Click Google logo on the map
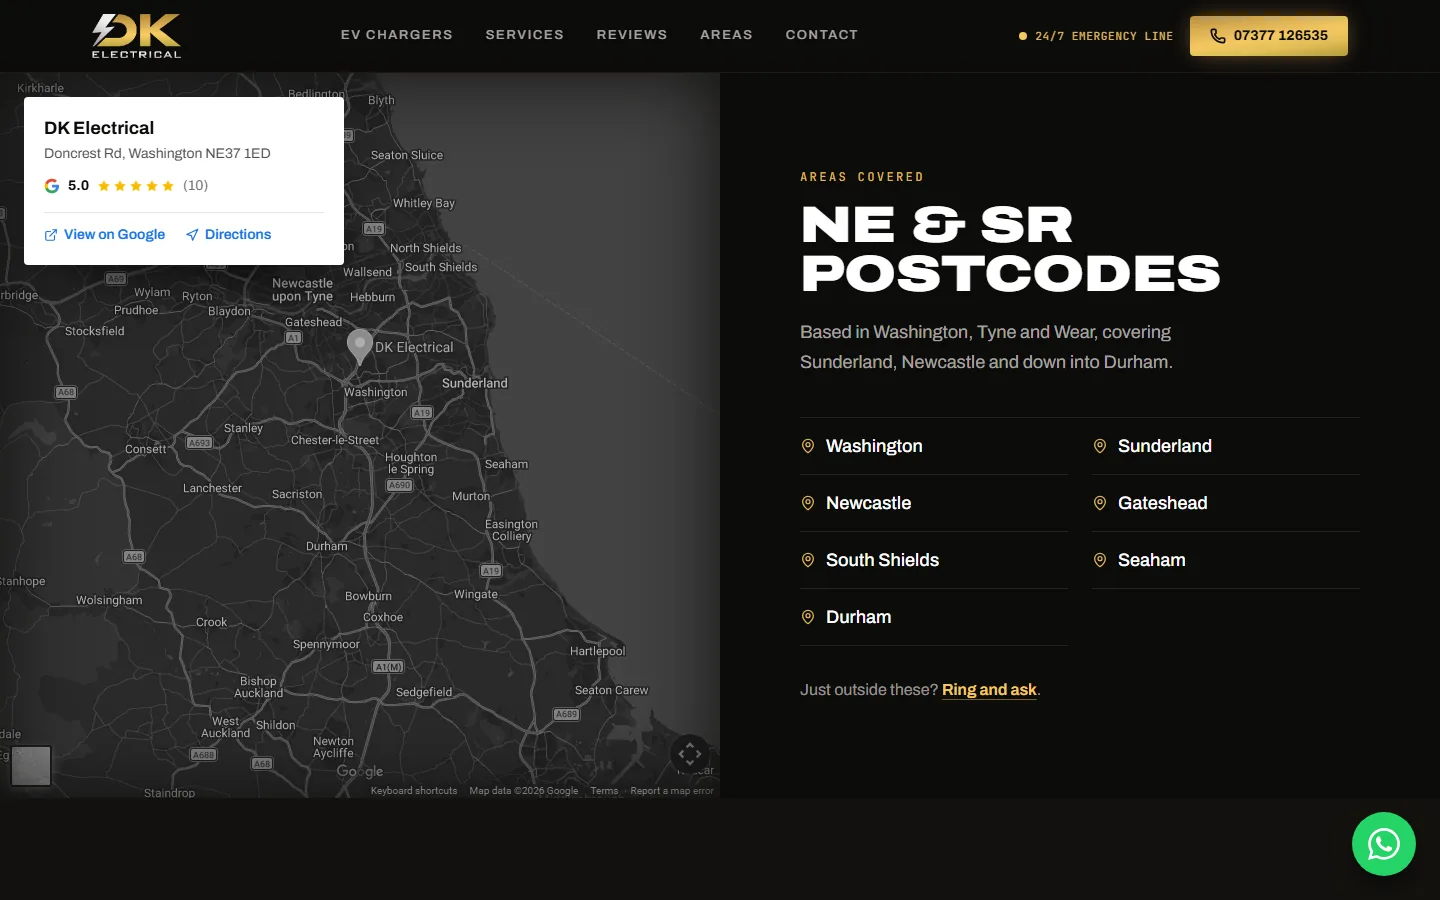The width and height of the screenshot is (1440, 900). pyautogui.click(x=360, y=771)
